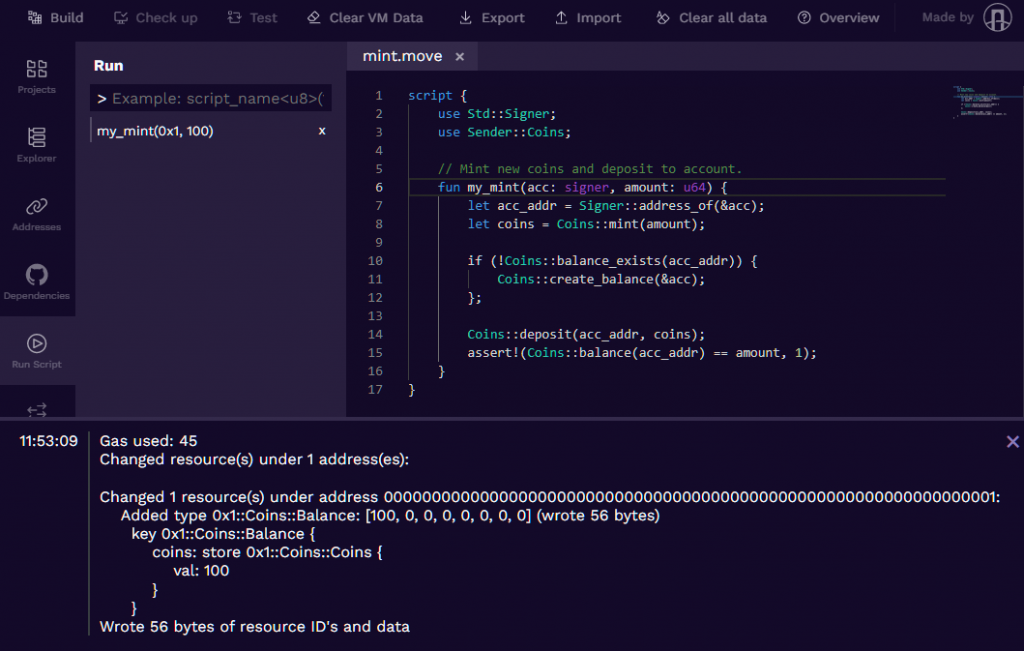Open the Dependencies GitHub panel

(x=37, y=282)
